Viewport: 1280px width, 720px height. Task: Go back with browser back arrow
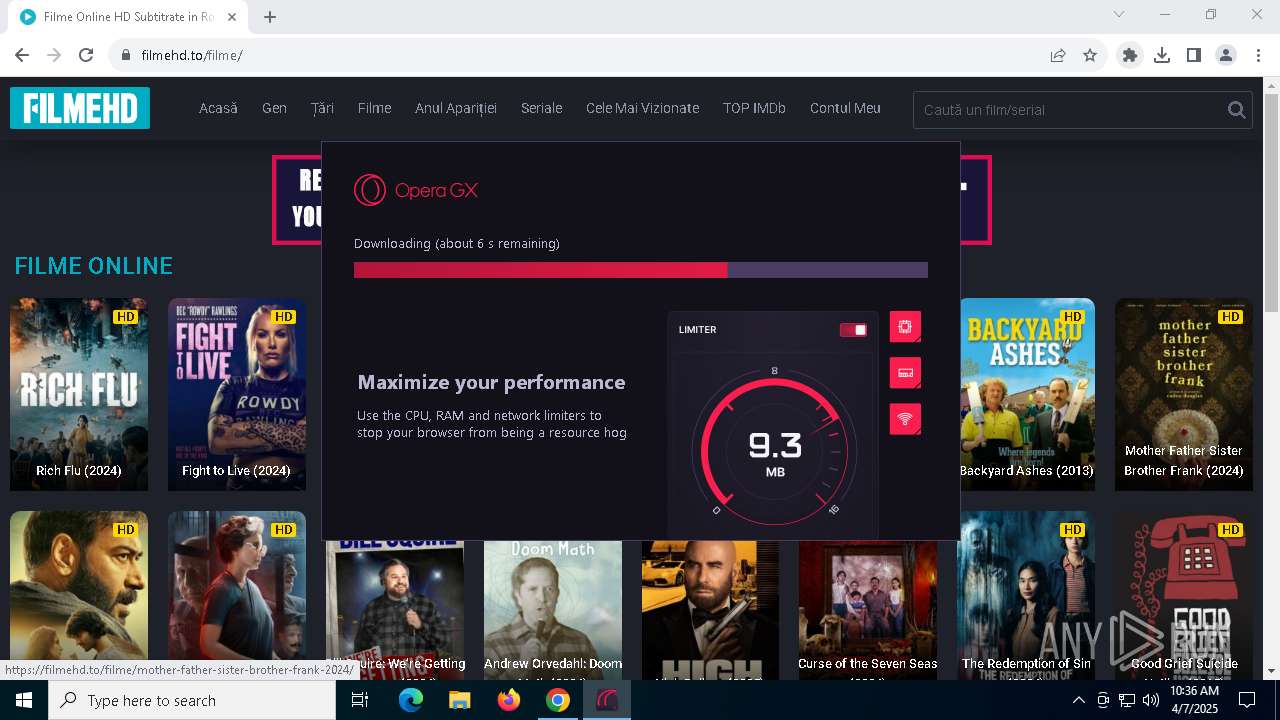22,55
